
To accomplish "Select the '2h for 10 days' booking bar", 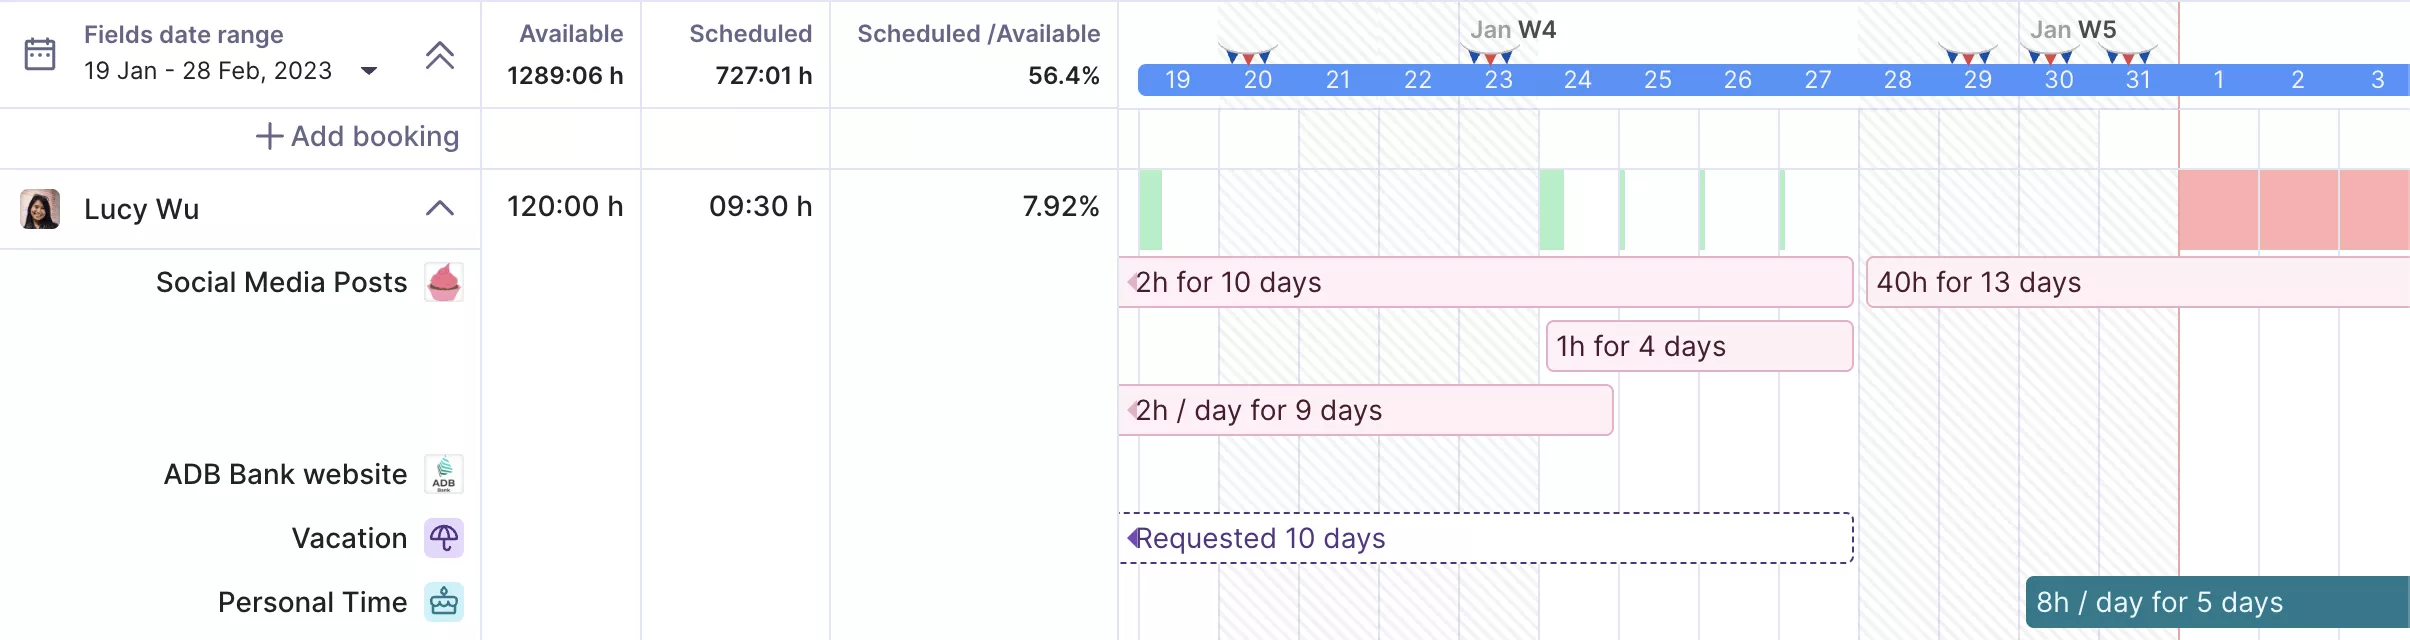I will click(x=1486, y=282).
